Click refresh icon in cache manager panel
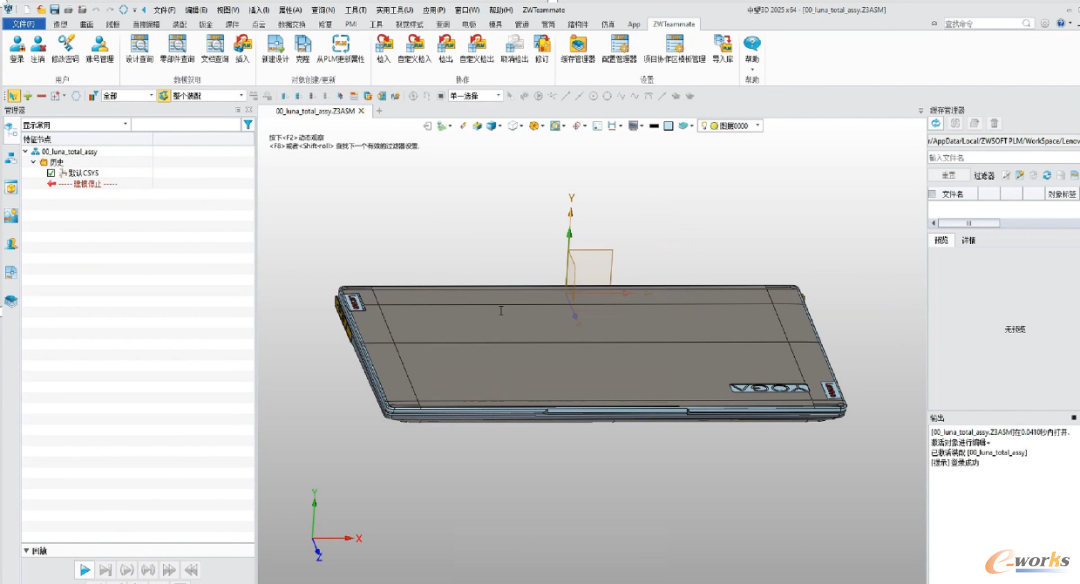This screenshot has height=584, width=1080. (x=936, y=123)
